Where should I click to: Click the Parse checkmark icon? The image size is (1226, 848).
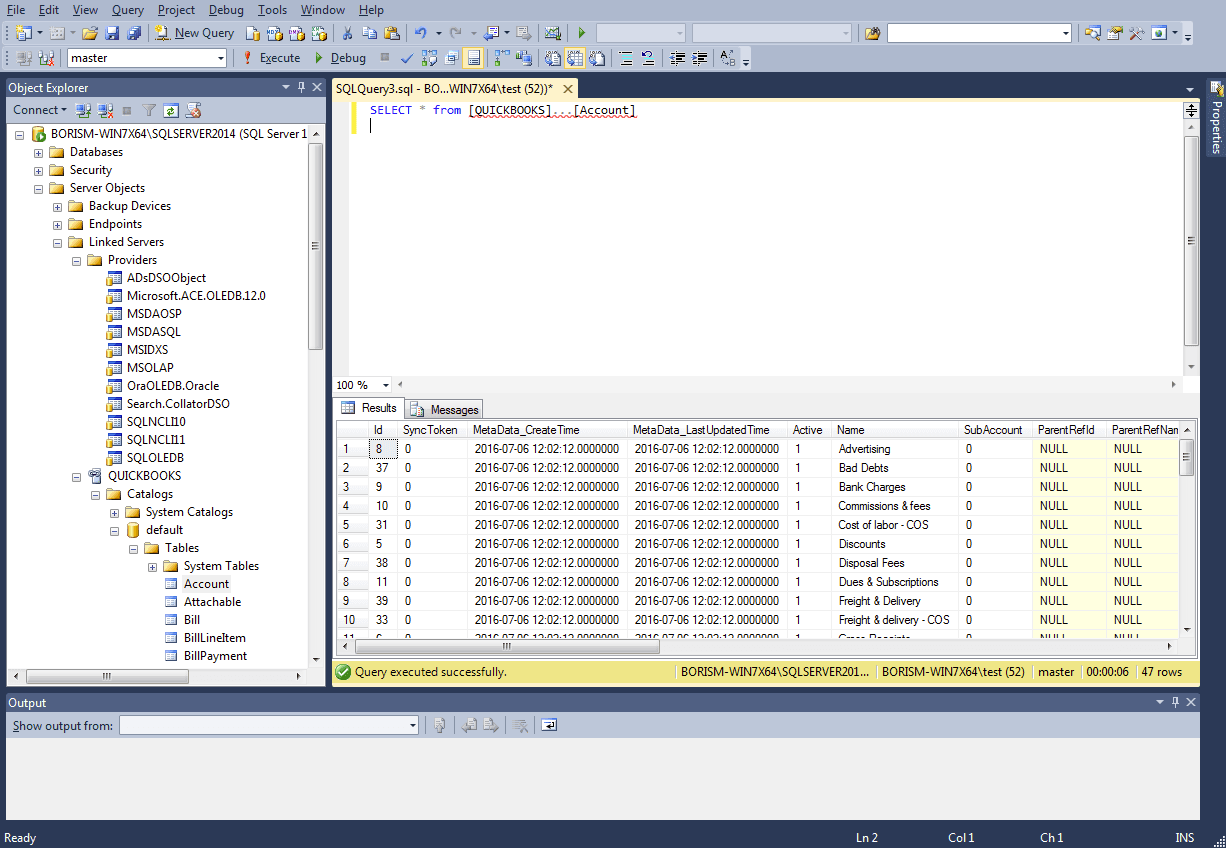(407, 58)
